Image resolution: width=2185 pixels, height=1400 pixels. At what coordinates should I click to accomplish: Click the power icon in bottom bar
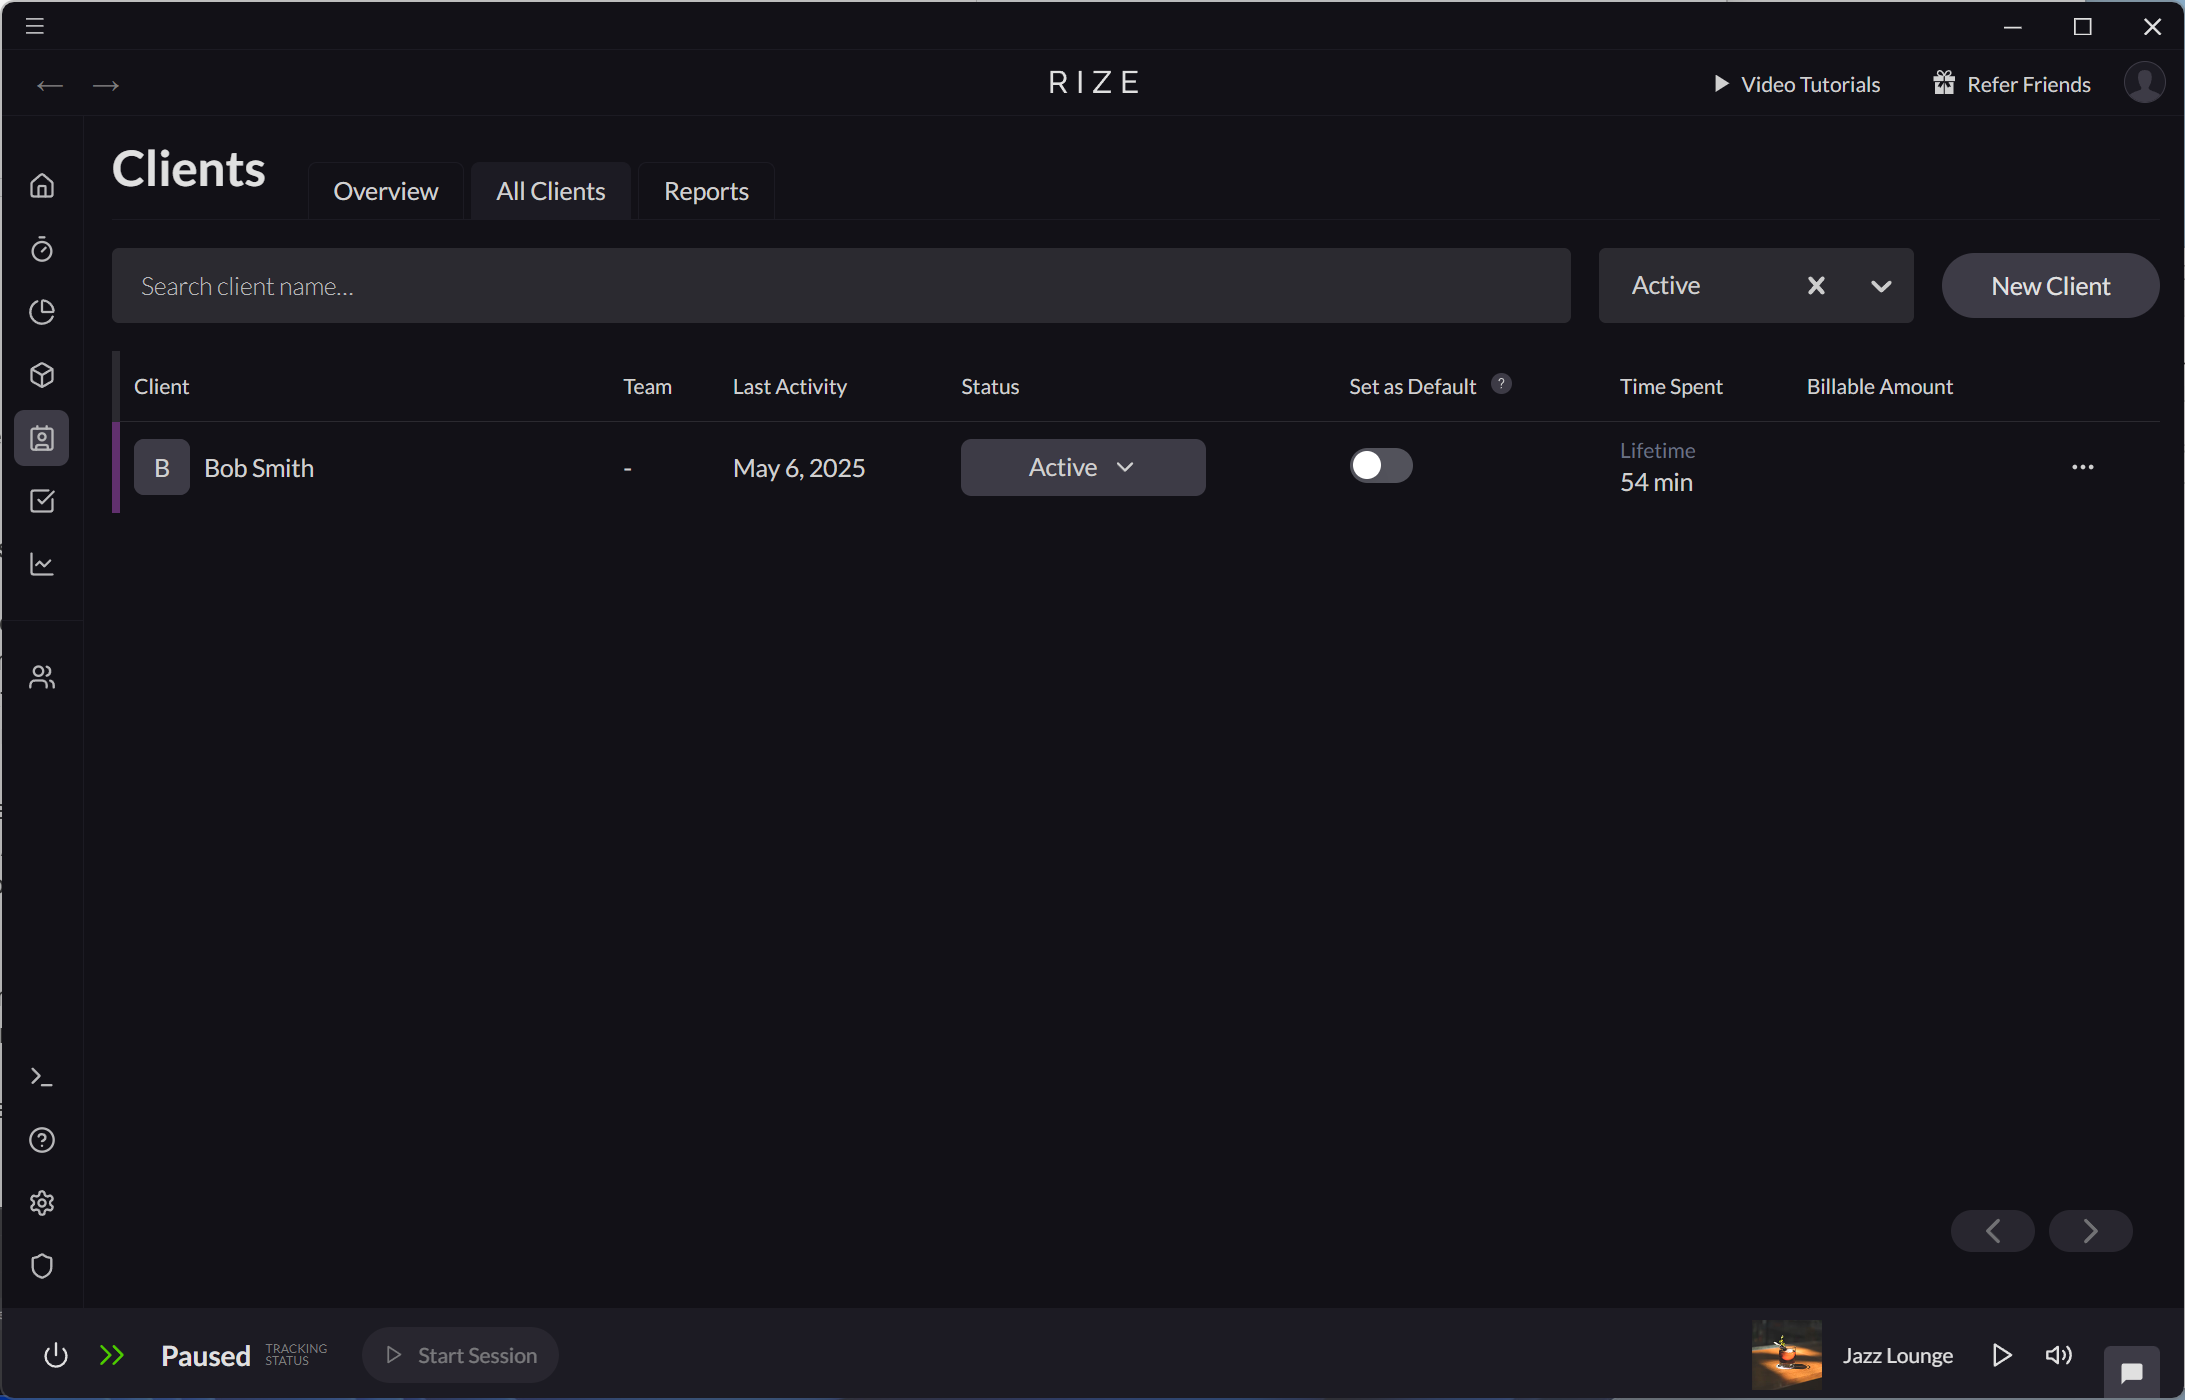point(56,1355)
